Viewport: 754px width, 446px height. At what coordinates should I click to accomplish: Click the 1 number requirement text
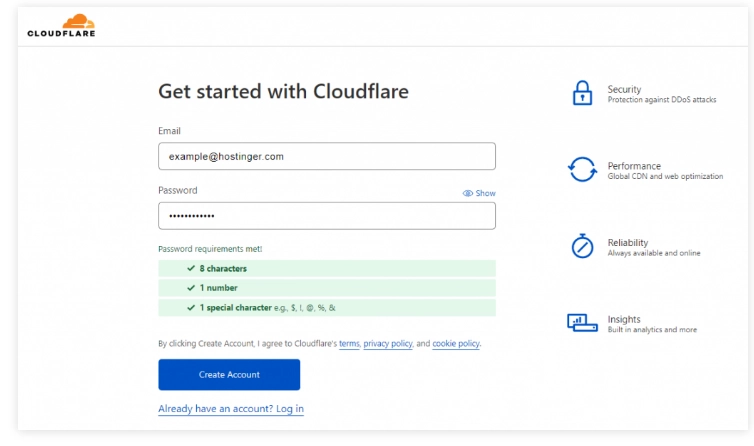(218, 288)
